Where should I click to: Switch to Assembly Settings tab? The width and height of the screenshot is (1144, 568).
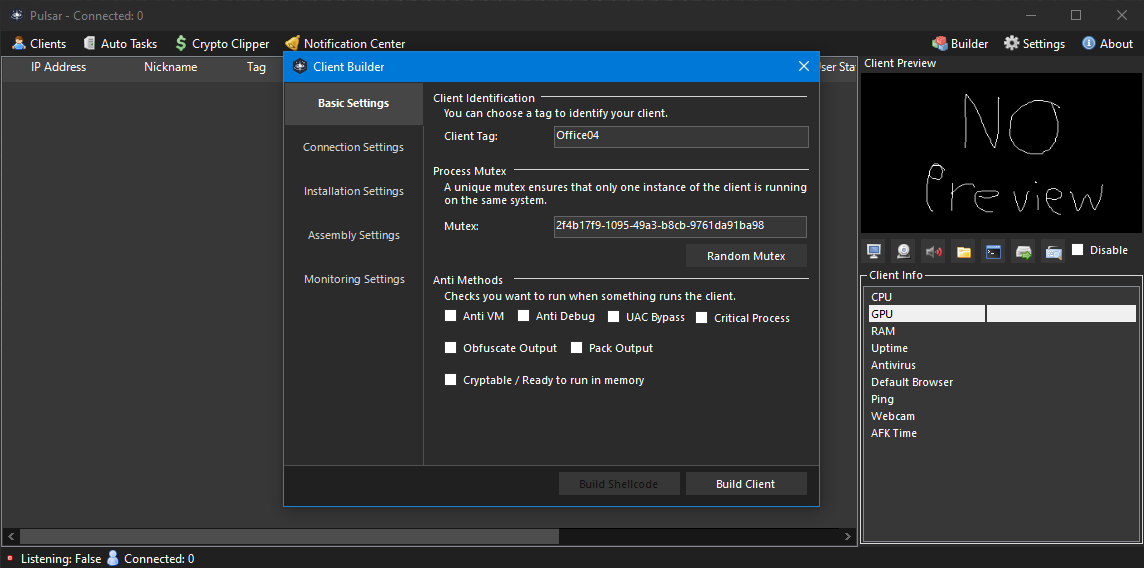[x=353, y=236]
